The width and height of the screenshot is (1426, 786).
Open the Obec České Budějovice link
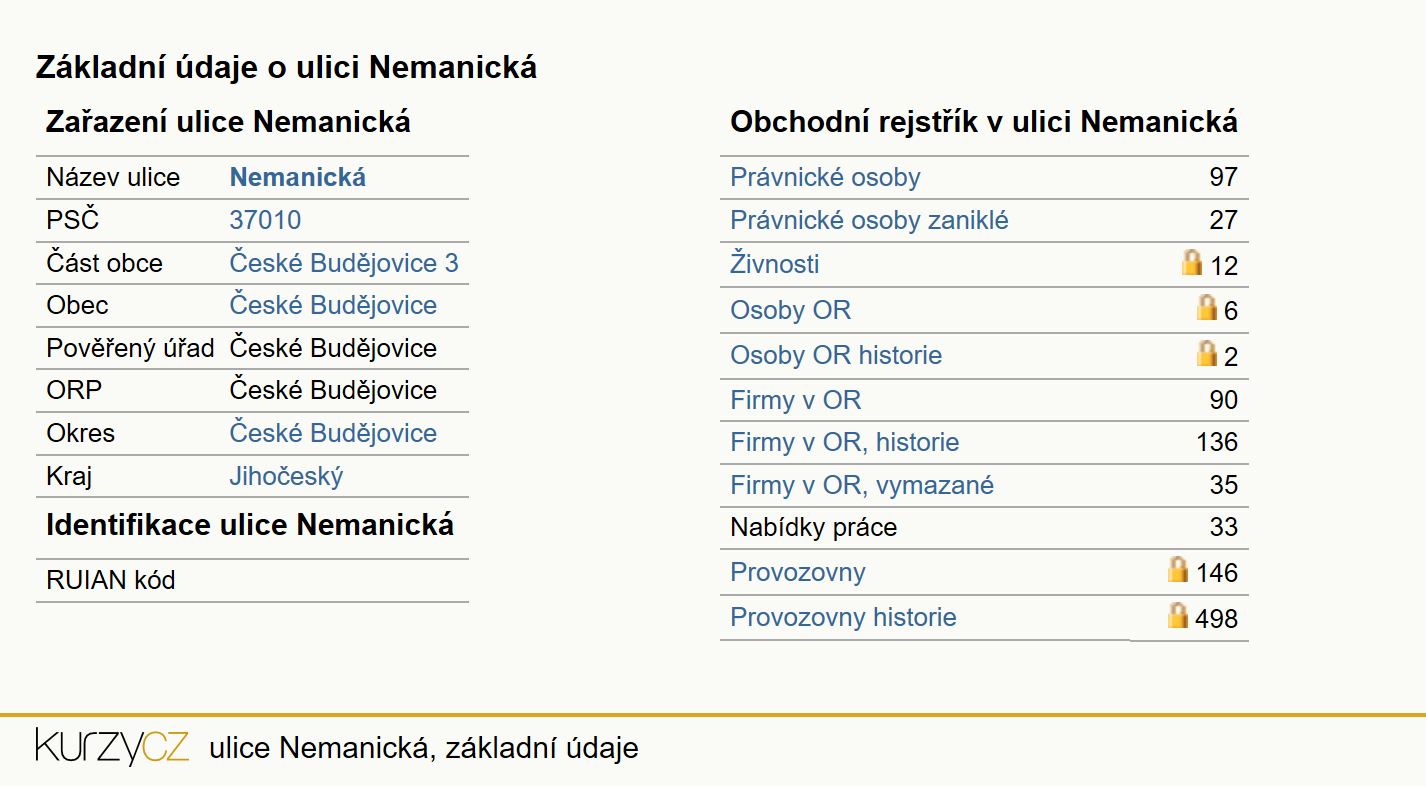pos(333,305)
